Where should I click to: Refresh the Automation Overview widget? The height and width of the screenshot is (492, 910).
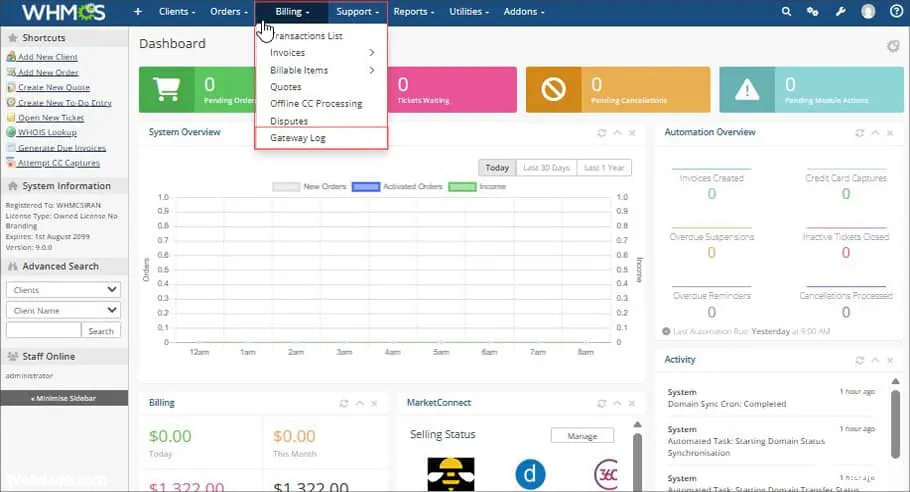point(860,133)
